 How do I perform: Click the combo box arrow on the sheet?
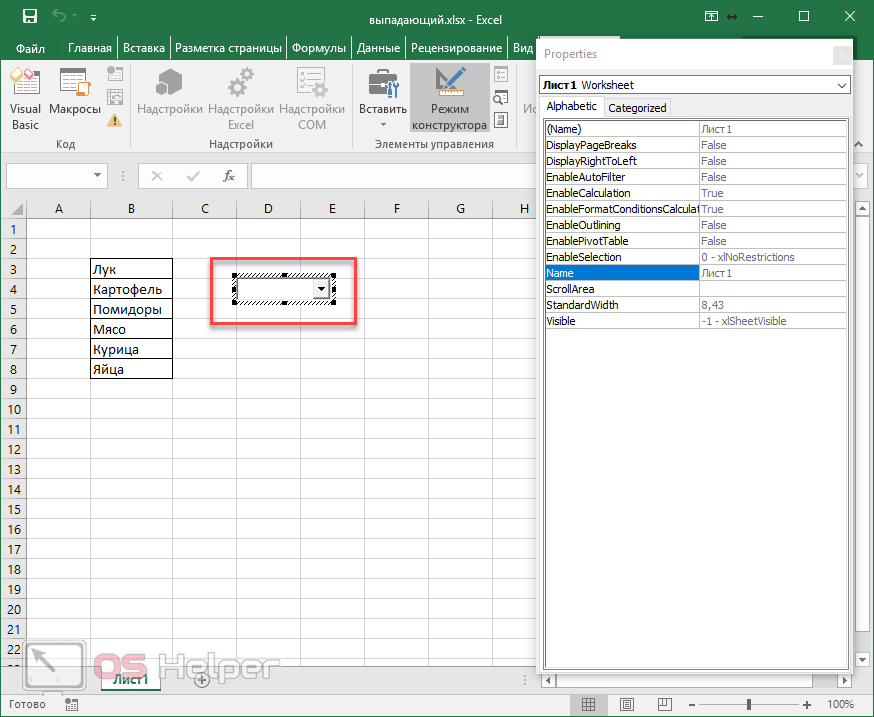320,289
